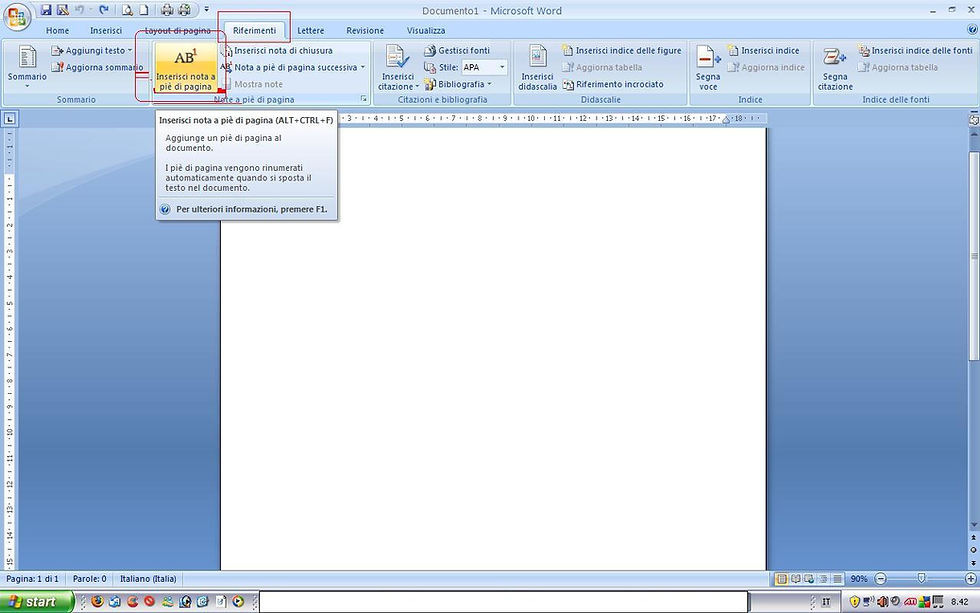Click Inserisci nota di chiusura

(x=277, y=51)
